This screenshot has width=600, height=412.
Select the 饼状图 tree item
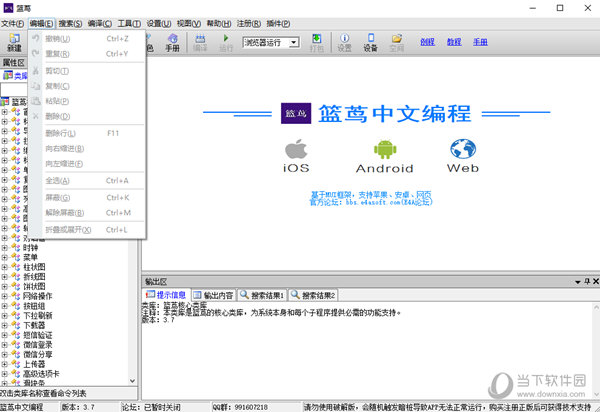point(34,286)
